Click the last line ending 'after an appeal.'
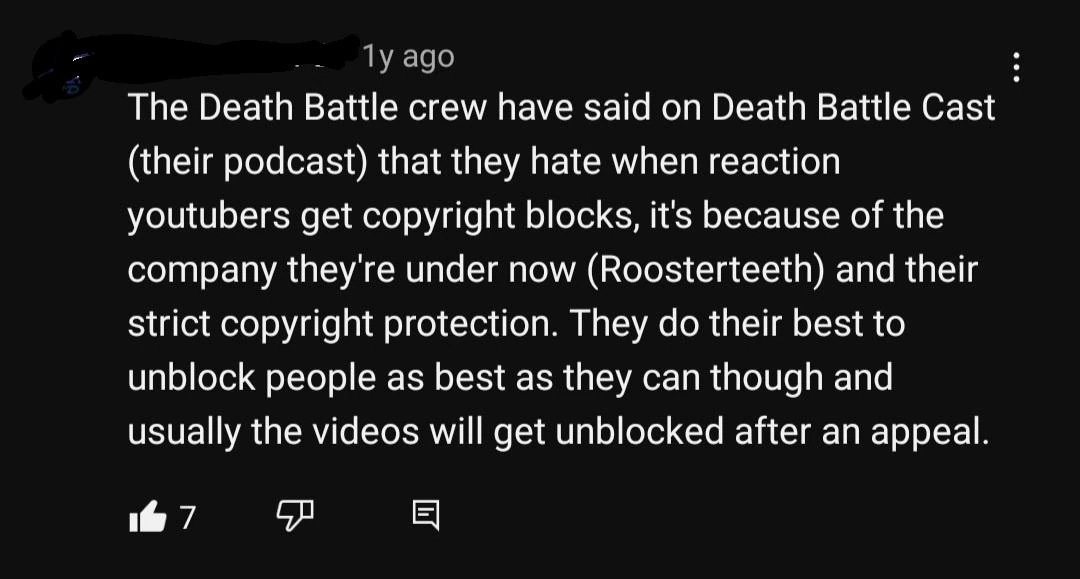This screenshot has height=579, width=1080. (559, 432)
